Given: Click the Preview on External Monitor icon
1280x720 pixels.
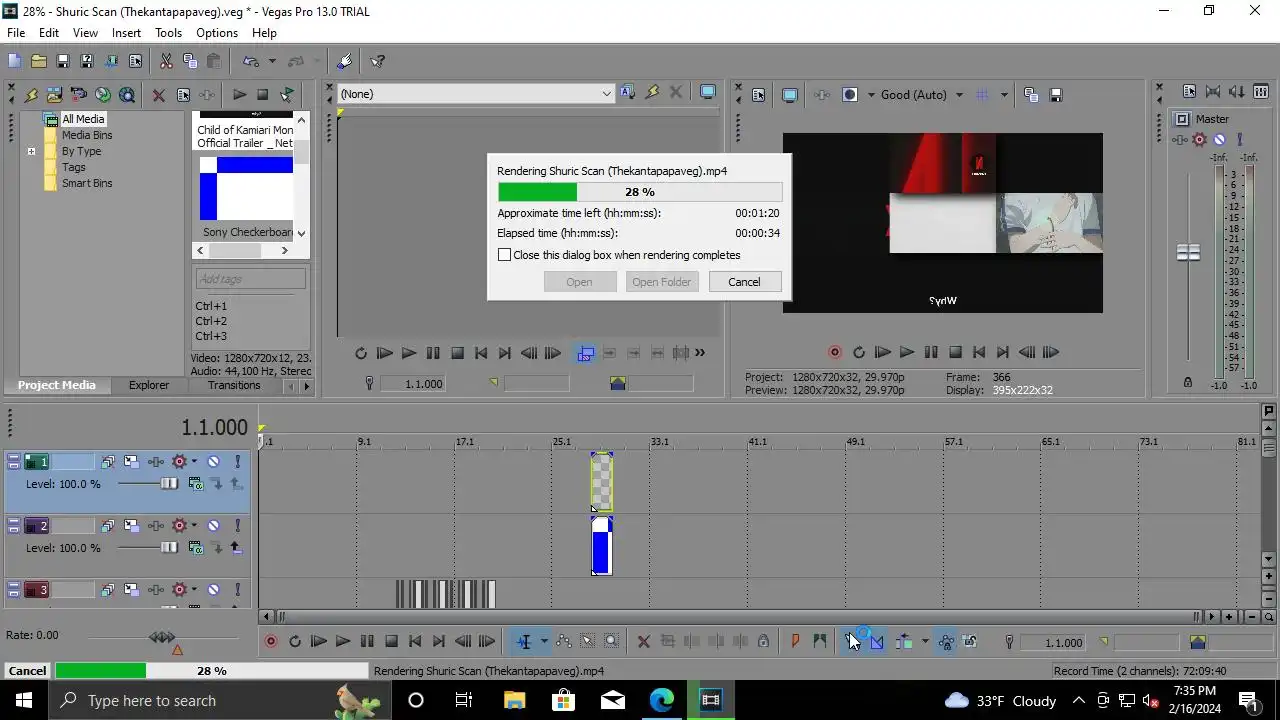Looking at the screenshot, I should tap(790, 95).
